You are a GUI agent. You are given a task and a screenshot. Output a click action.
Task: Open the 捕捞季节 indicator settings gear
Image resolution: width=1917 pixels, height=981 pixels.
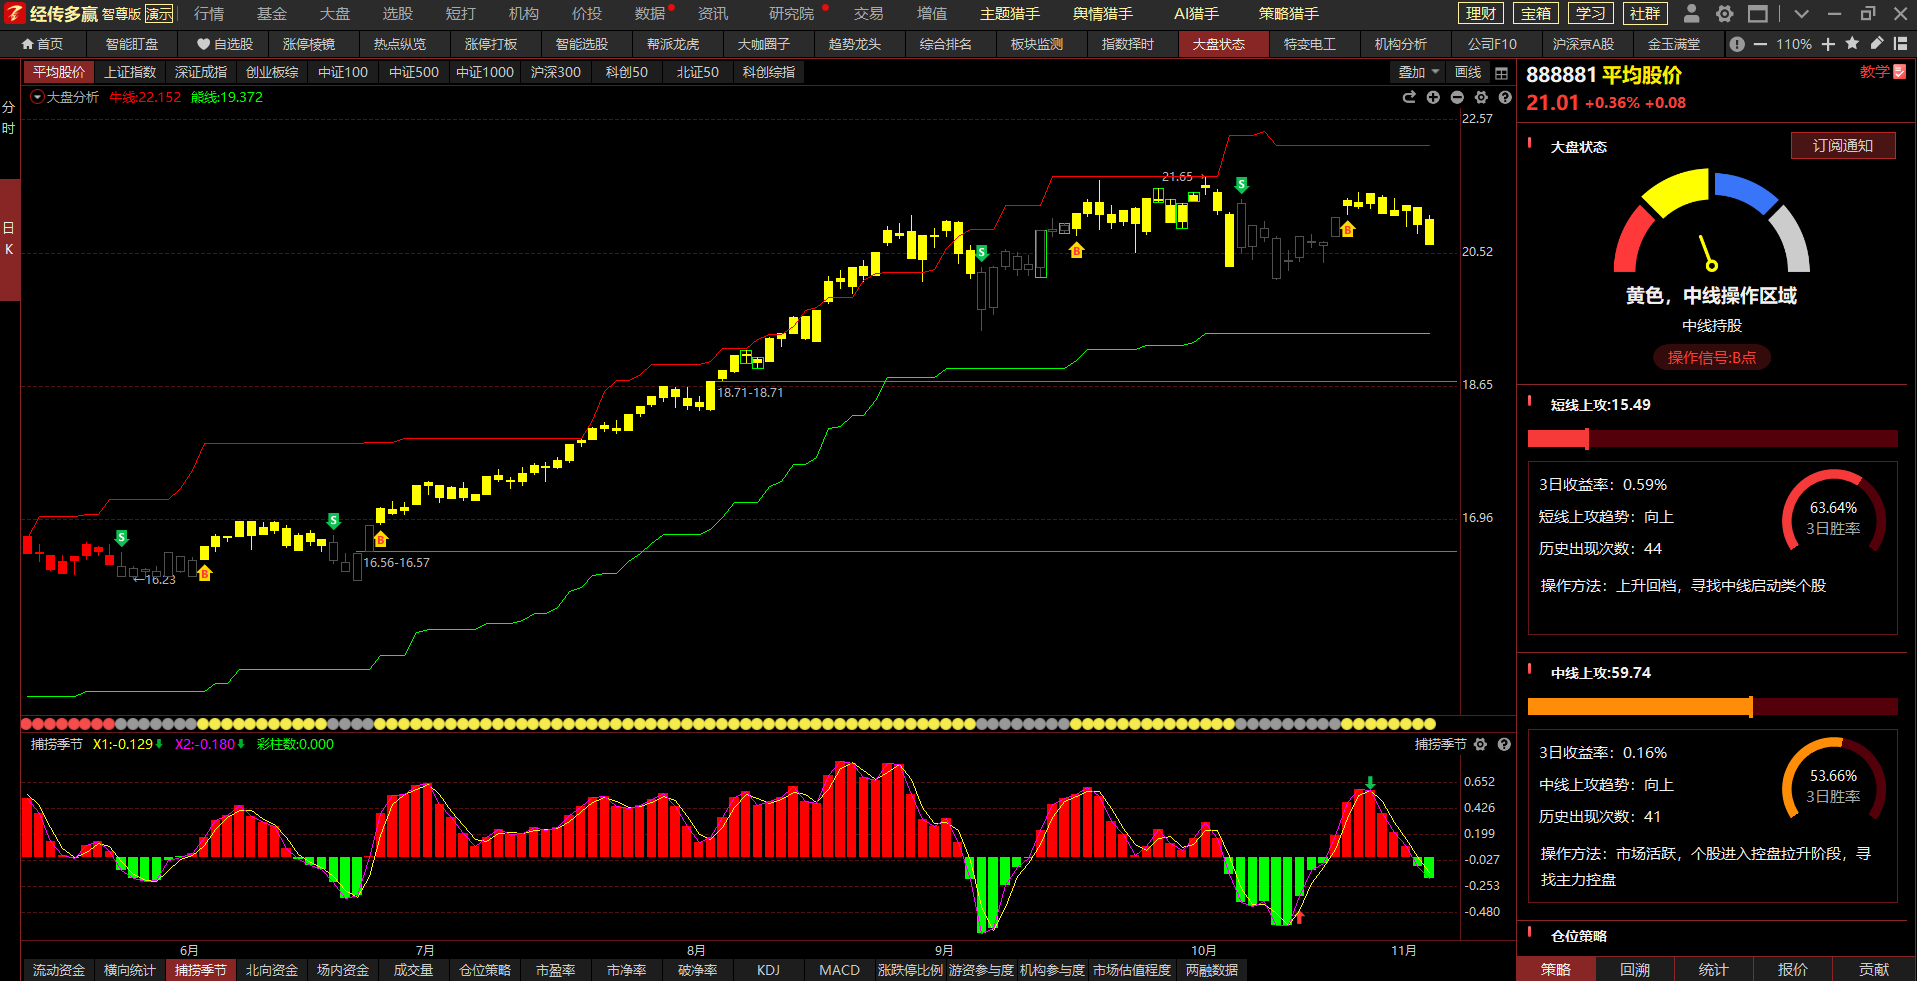pyautogui.click(x=1480, y=744)
